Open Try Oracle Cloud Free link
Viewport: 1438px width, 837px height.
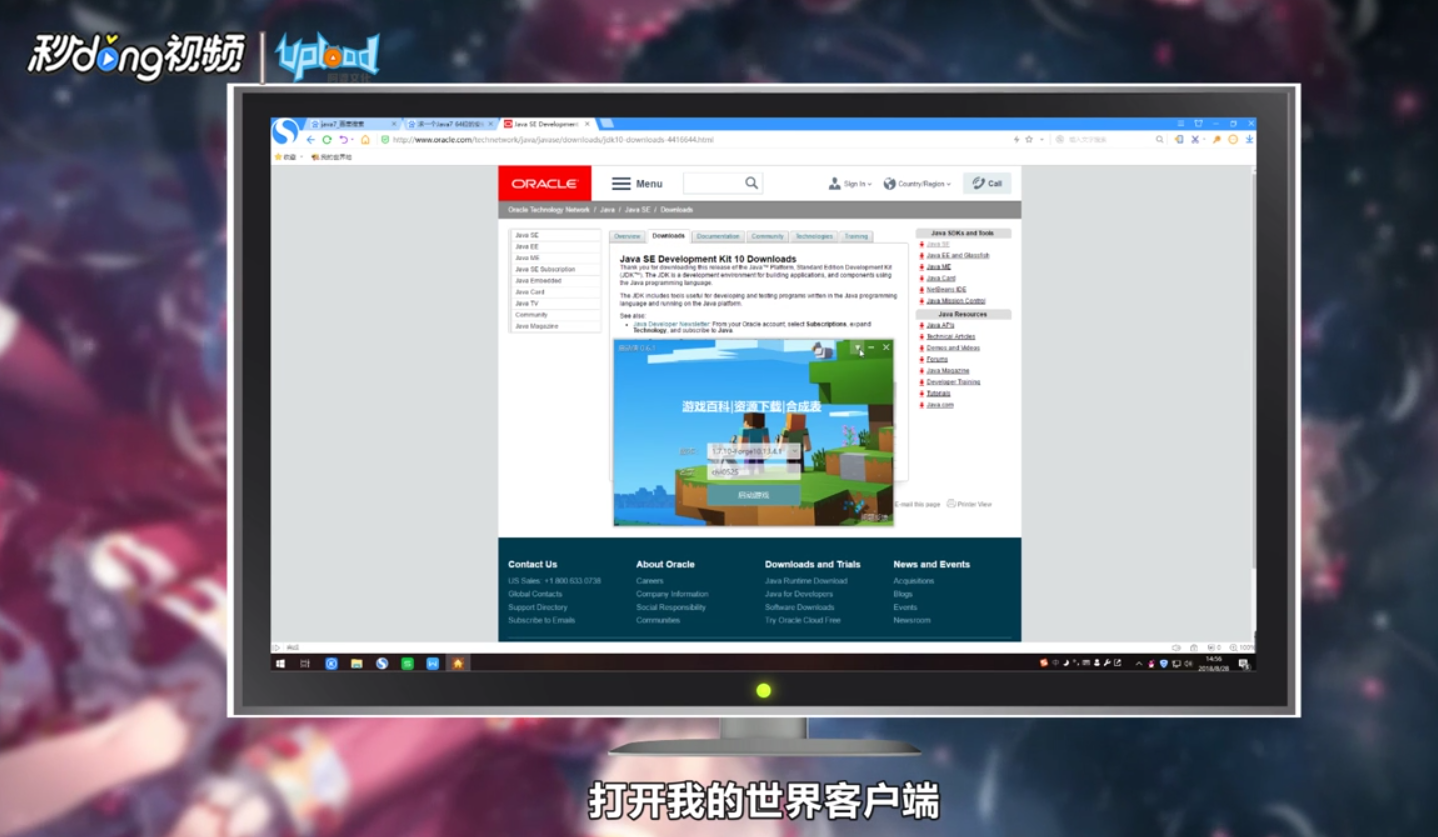click(x=803, y=620)
